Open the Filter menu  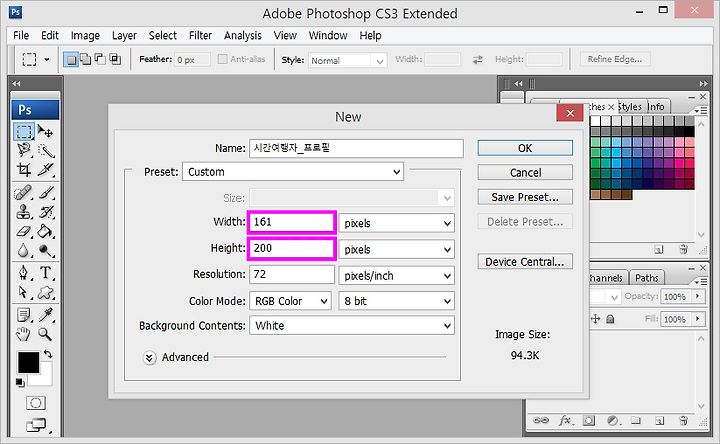click(x=200, y=35)
